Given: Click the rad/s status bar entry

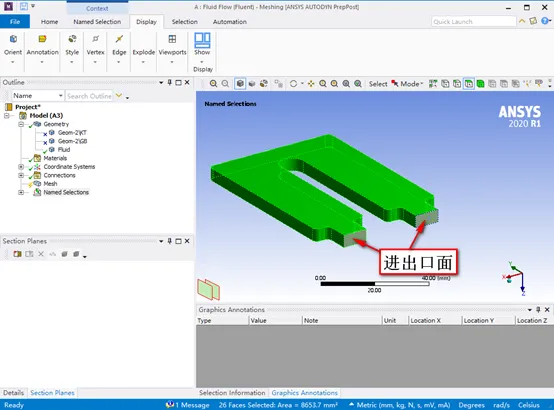Looking at the screenshot, I should tap(501, 405).
